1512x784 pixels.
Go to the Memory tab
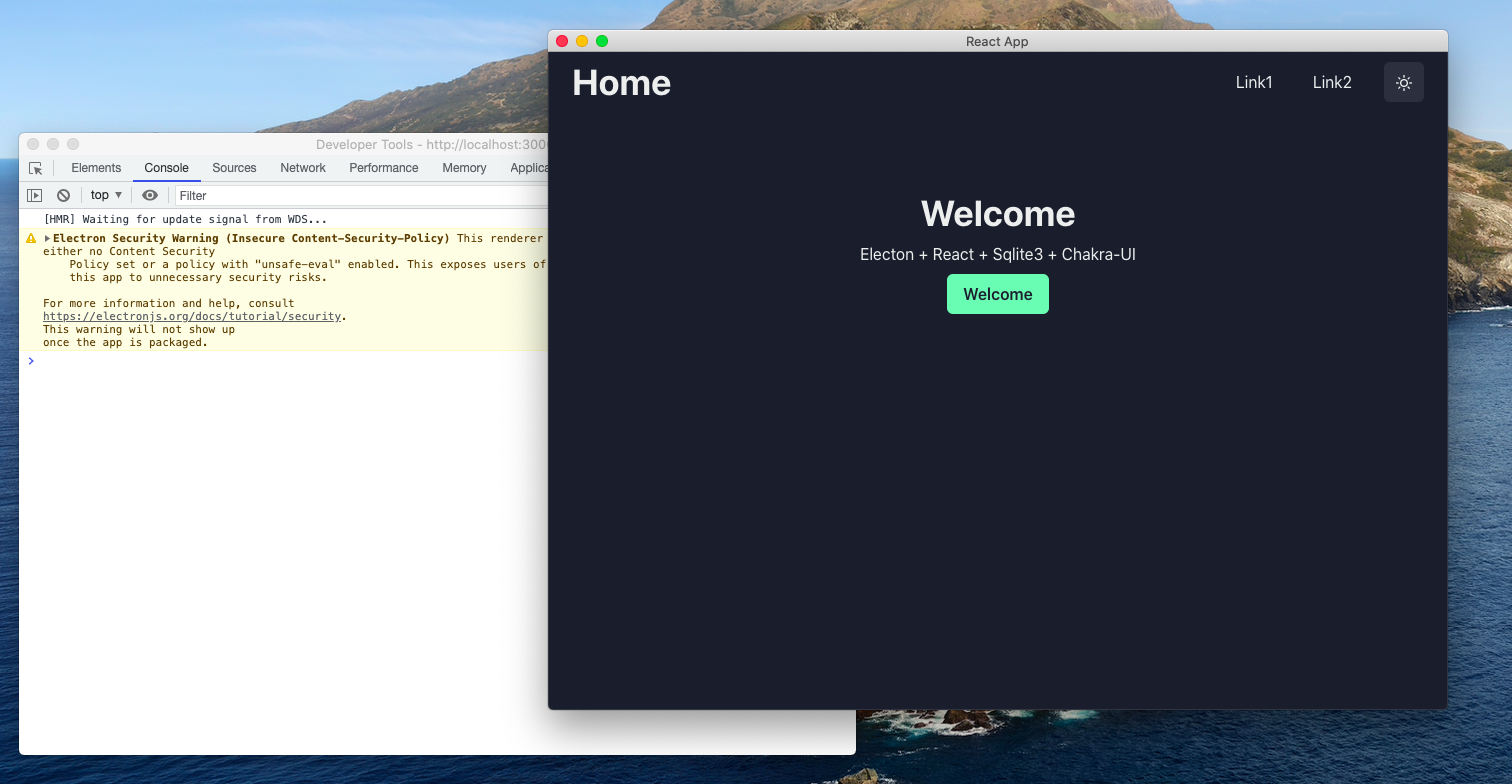tap(464, 168)
